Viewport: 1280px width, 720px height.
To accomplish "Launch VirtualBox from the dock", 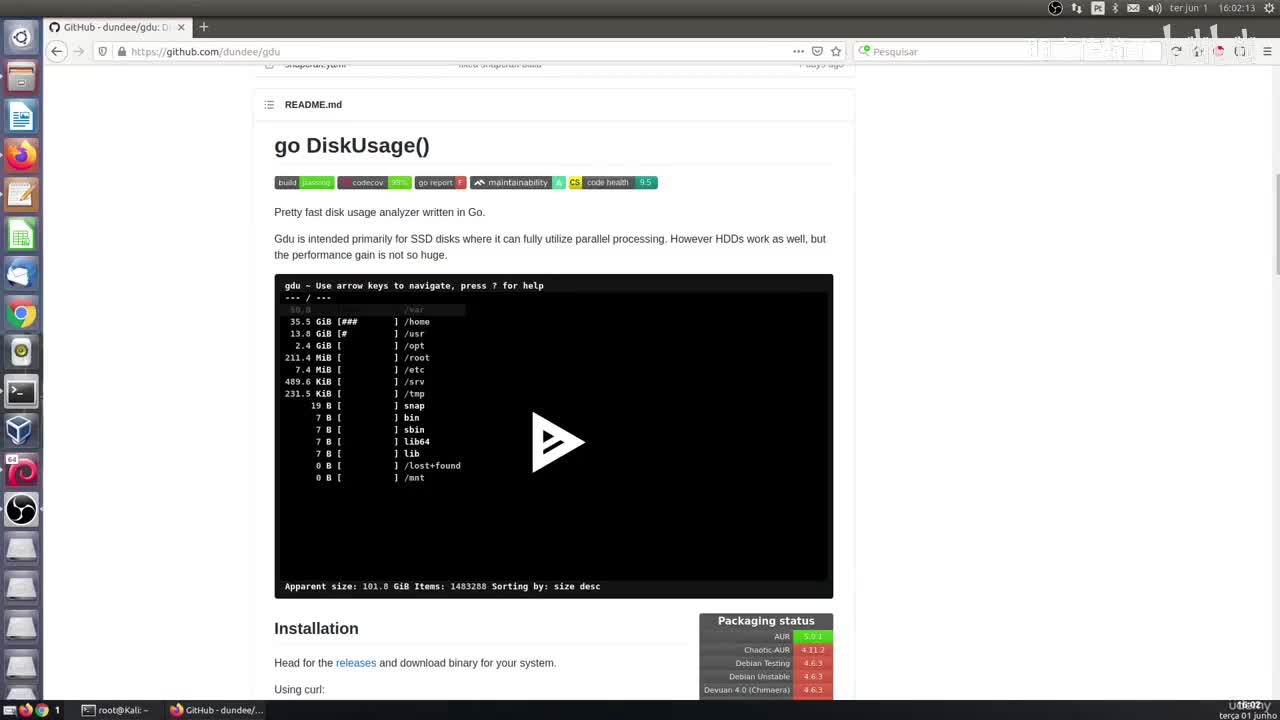I will point(21,430).
